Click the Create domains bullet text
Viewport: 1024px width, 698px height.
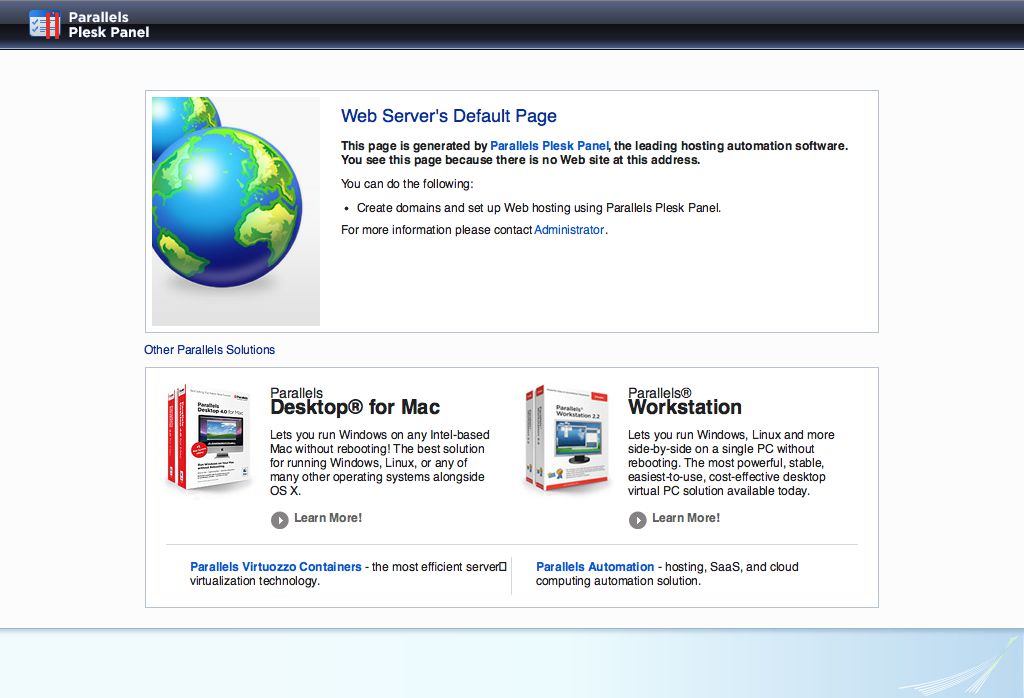point(539,208)
